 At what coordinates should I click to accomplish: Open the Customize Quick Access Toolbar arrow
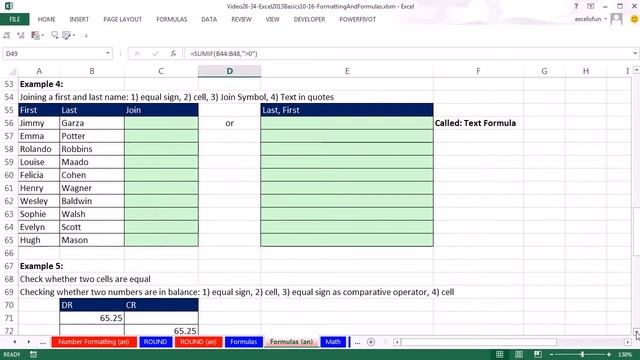(86, 36)
